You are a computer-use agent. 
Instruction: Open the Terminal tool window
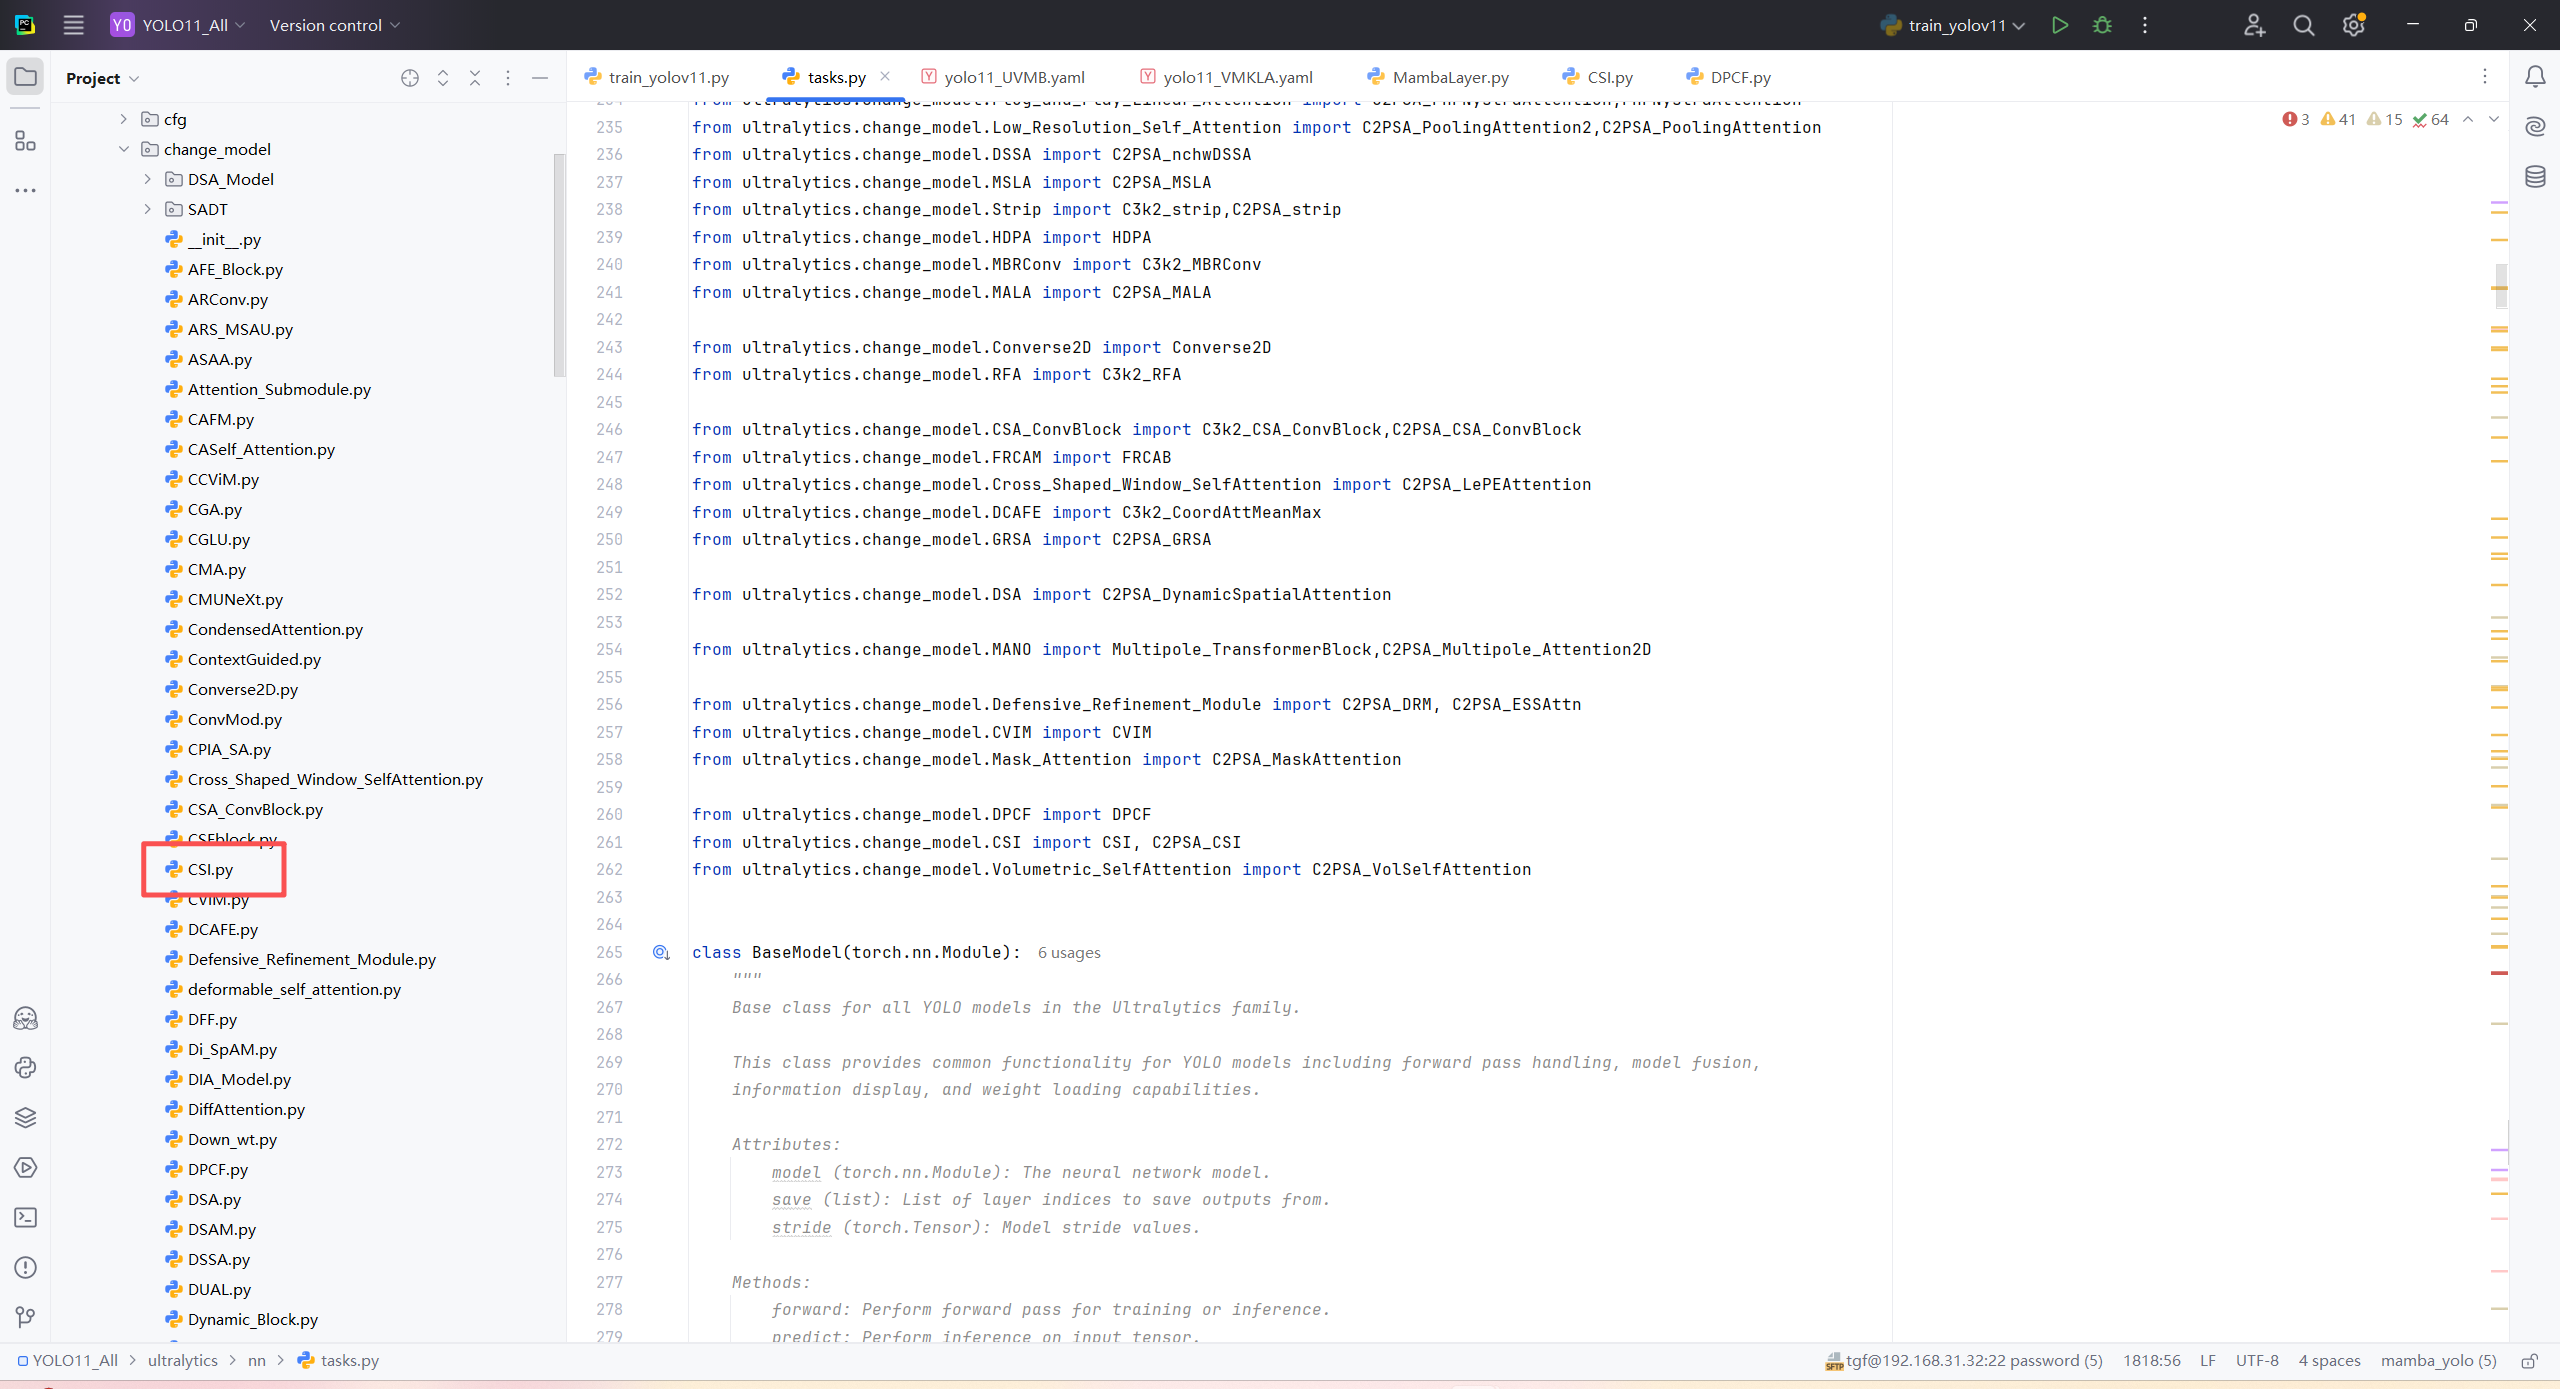[25, 1217]
